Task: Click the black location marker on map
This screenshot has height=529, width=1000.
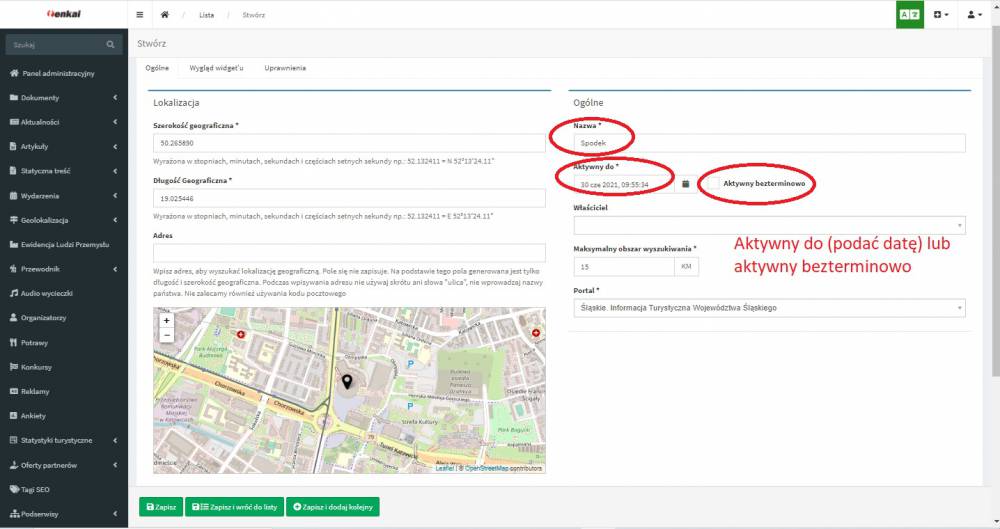Action: click(347, 381)
